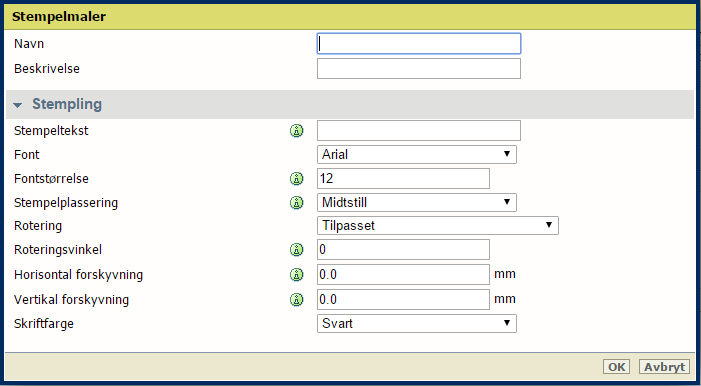
Task: Click the Vertikal forskyvning value field
Action: tap(403, 299)
